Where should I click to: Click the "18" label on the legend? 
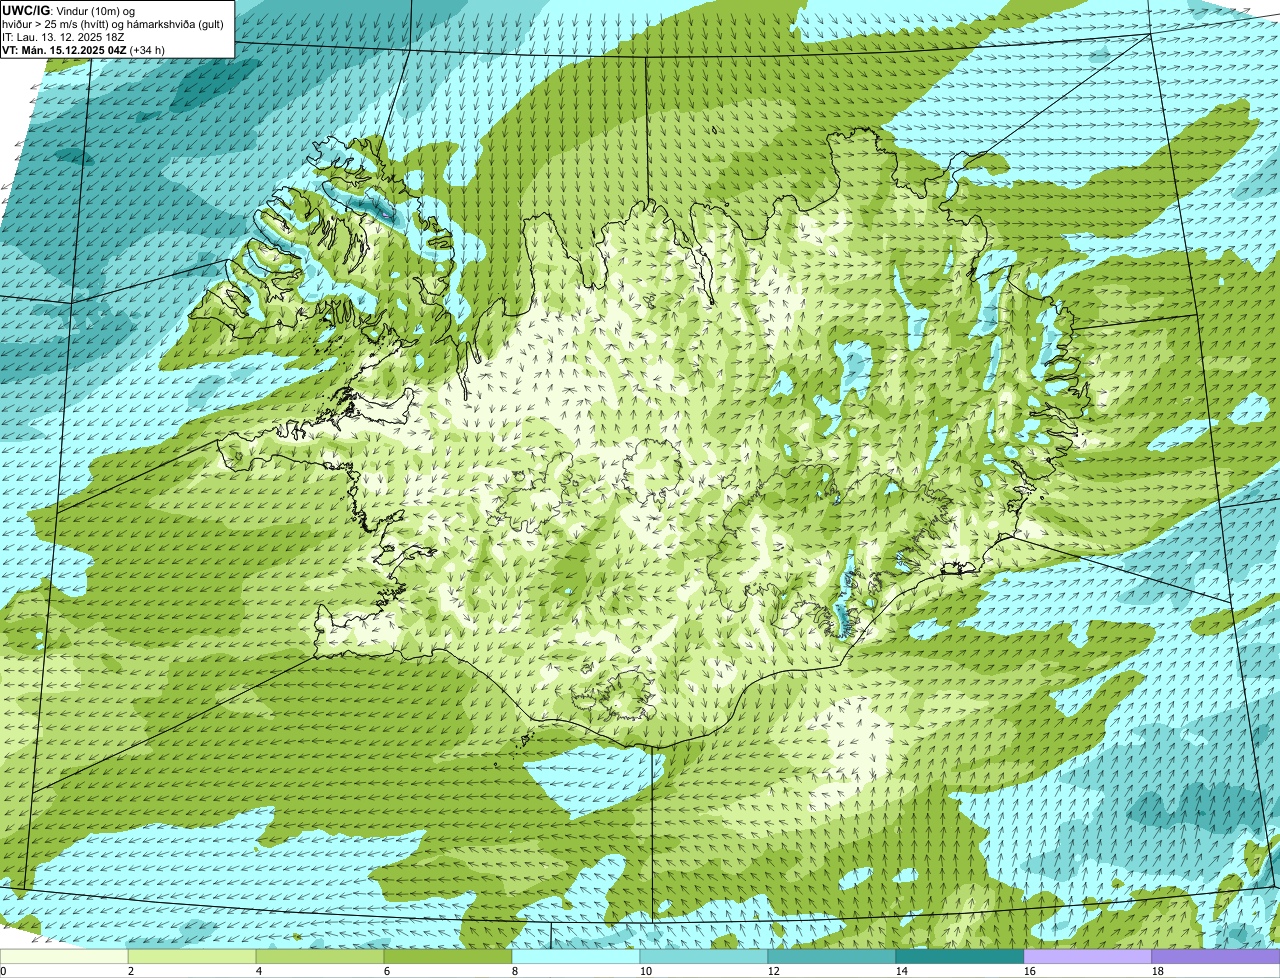pos(1158,971)
